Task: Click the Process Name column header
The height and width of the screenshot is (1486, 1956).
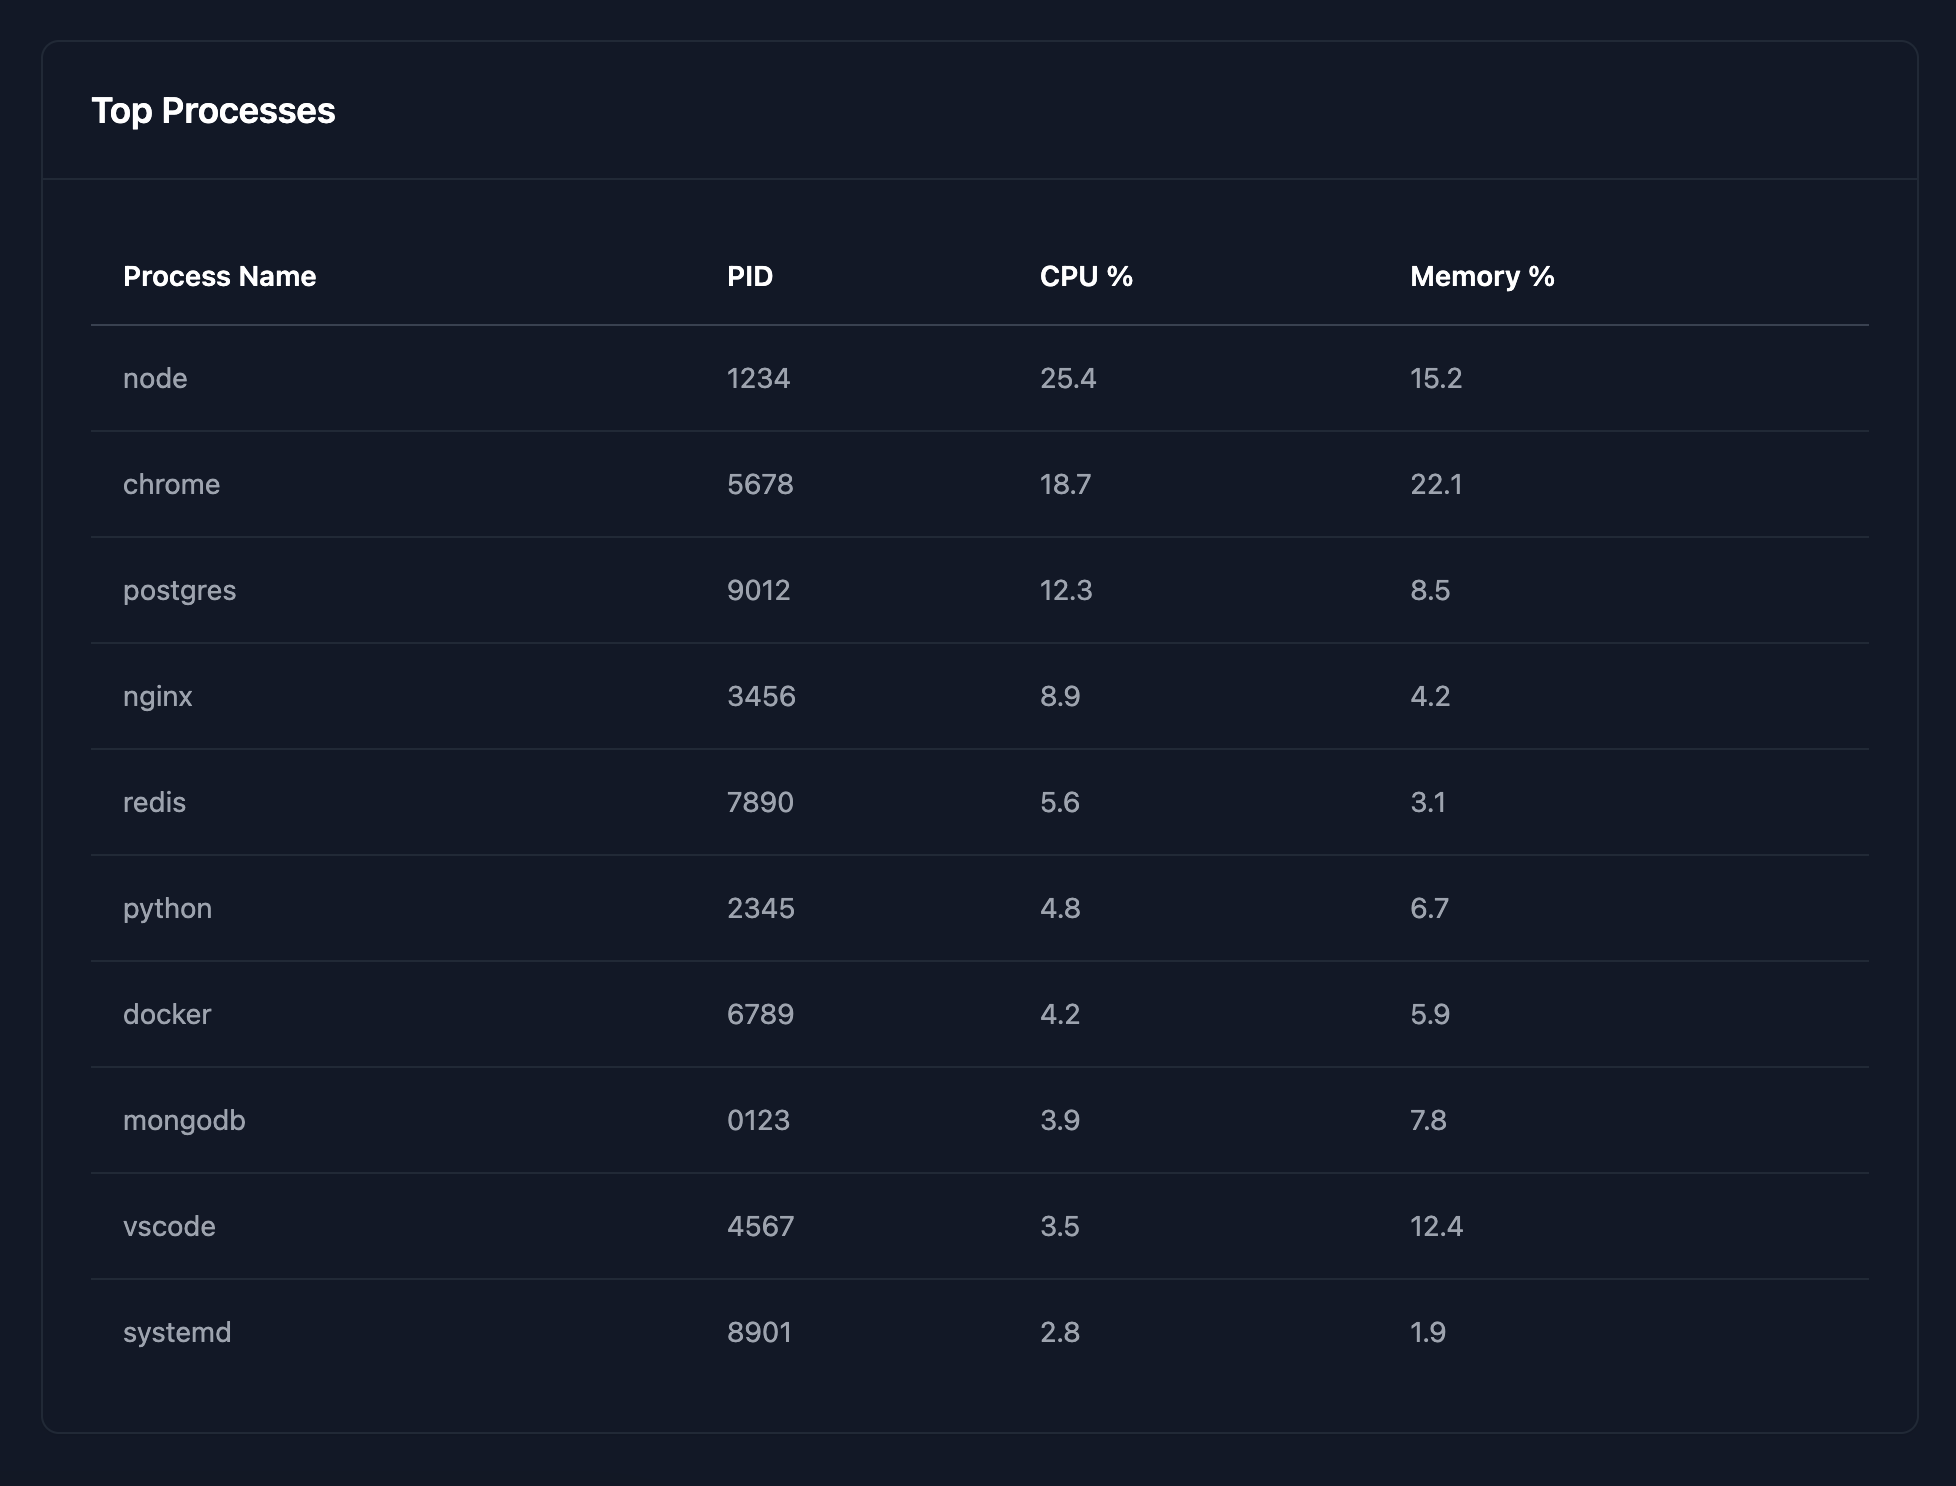Action: 219,276
